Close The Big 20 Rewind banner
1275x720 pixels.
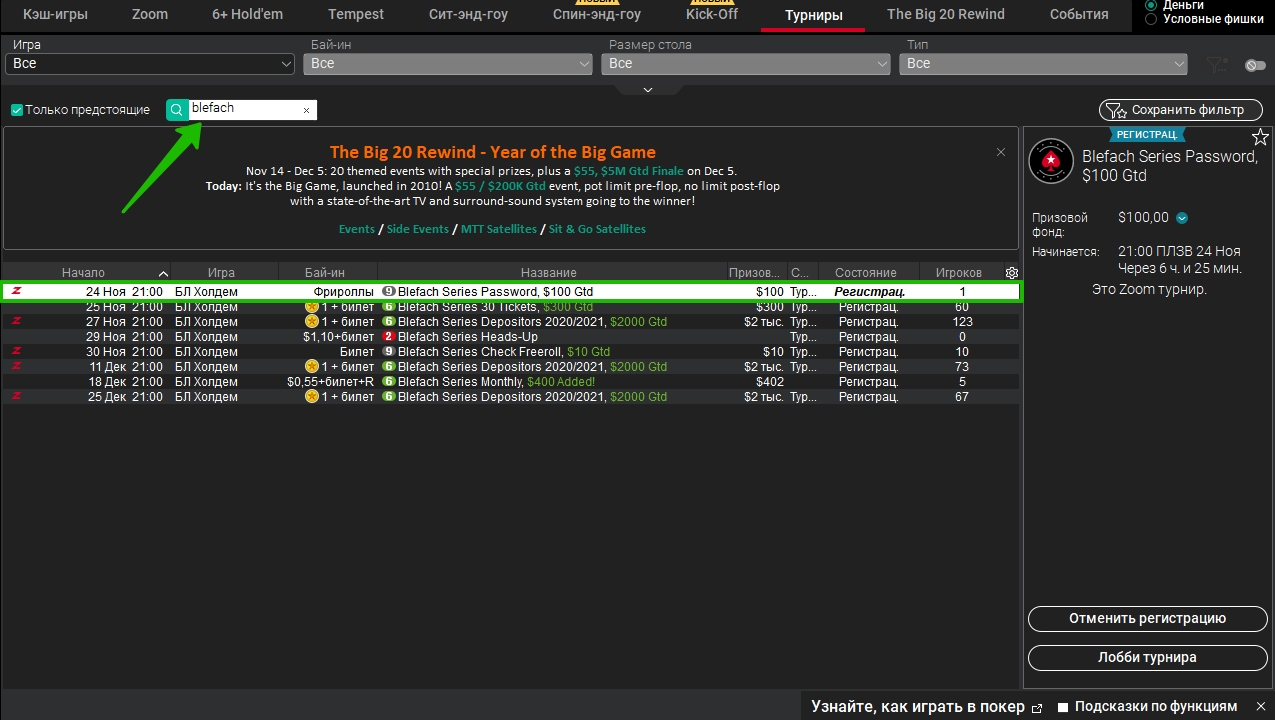(x=1001, y=152)
